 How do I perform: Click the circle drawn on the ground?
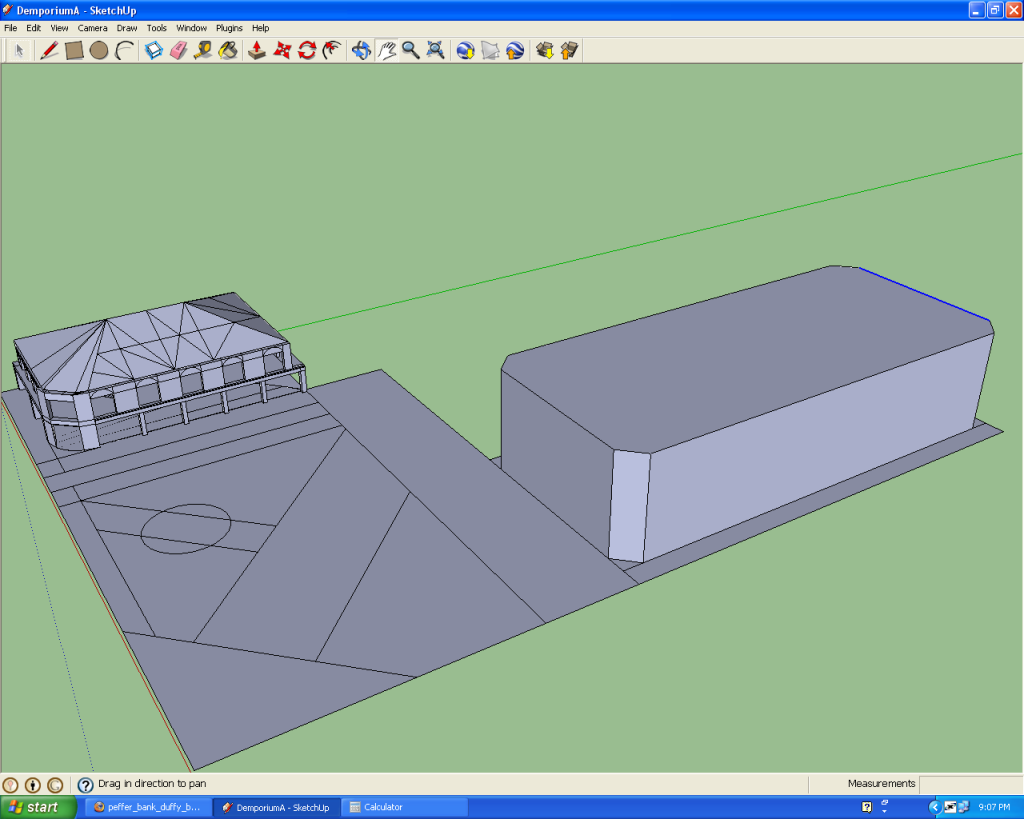pos(185,528)
